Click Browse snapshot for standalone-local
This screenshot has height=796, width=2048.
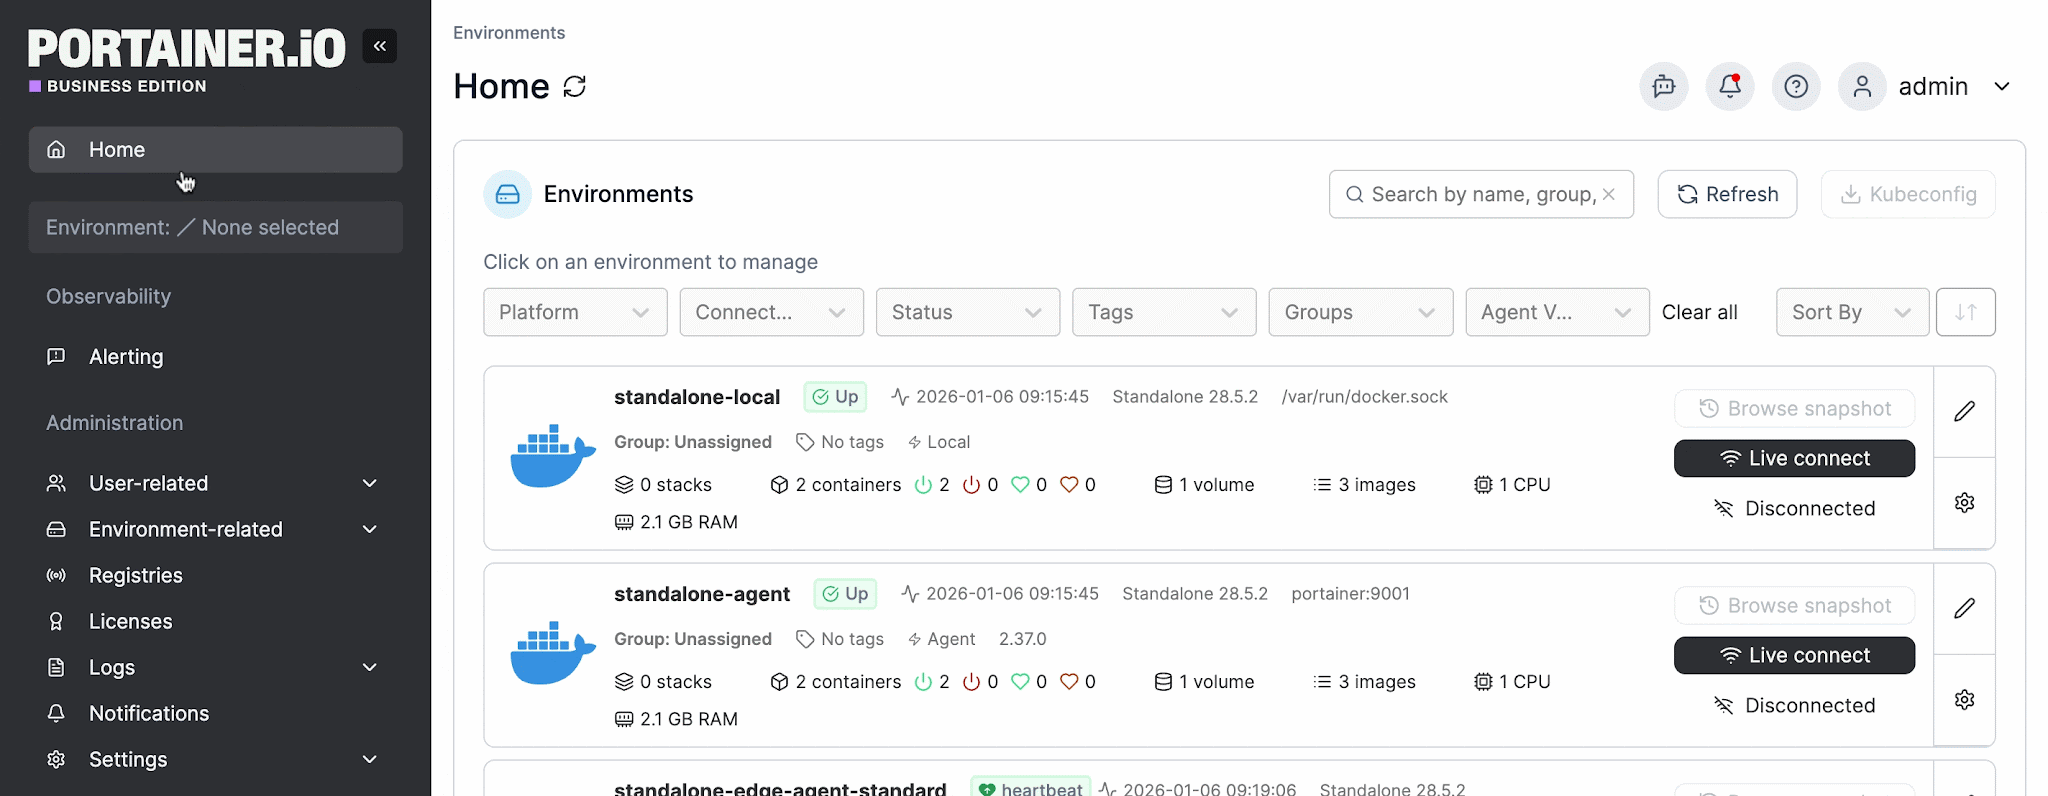click(x=1794, y=408)
